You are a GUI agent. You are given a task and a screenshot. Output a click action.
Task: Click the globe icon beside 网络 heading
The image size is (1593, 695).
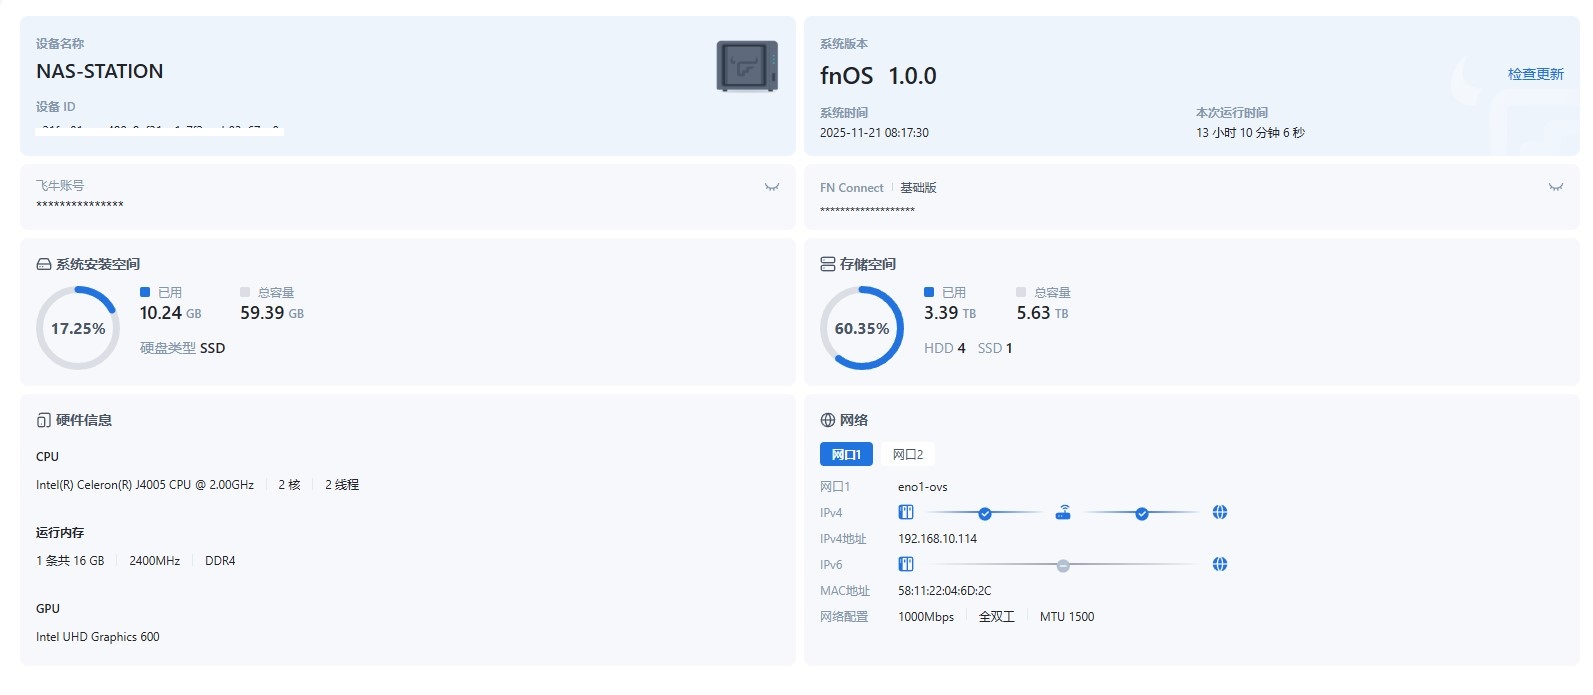coord(828,420)
